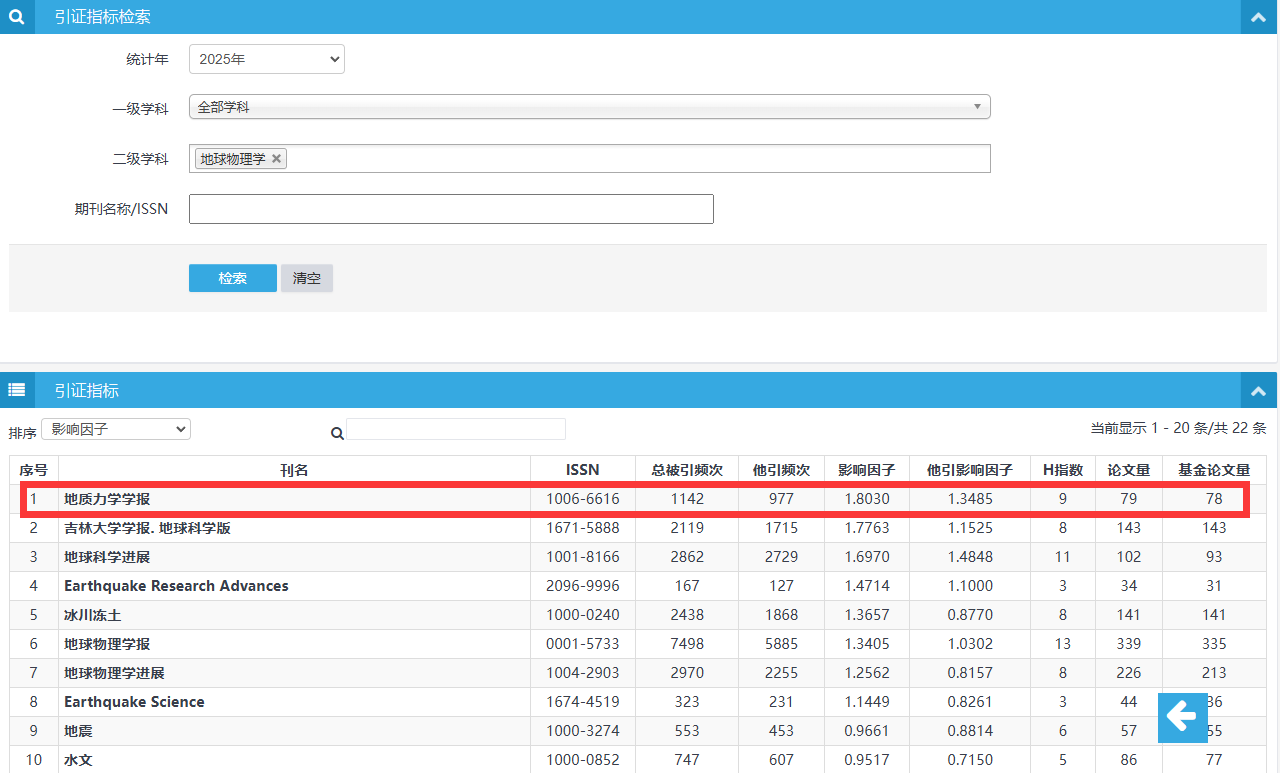Click the search magnifier beside table filter box
This screenshot has height=773, width=1280.
337,433
